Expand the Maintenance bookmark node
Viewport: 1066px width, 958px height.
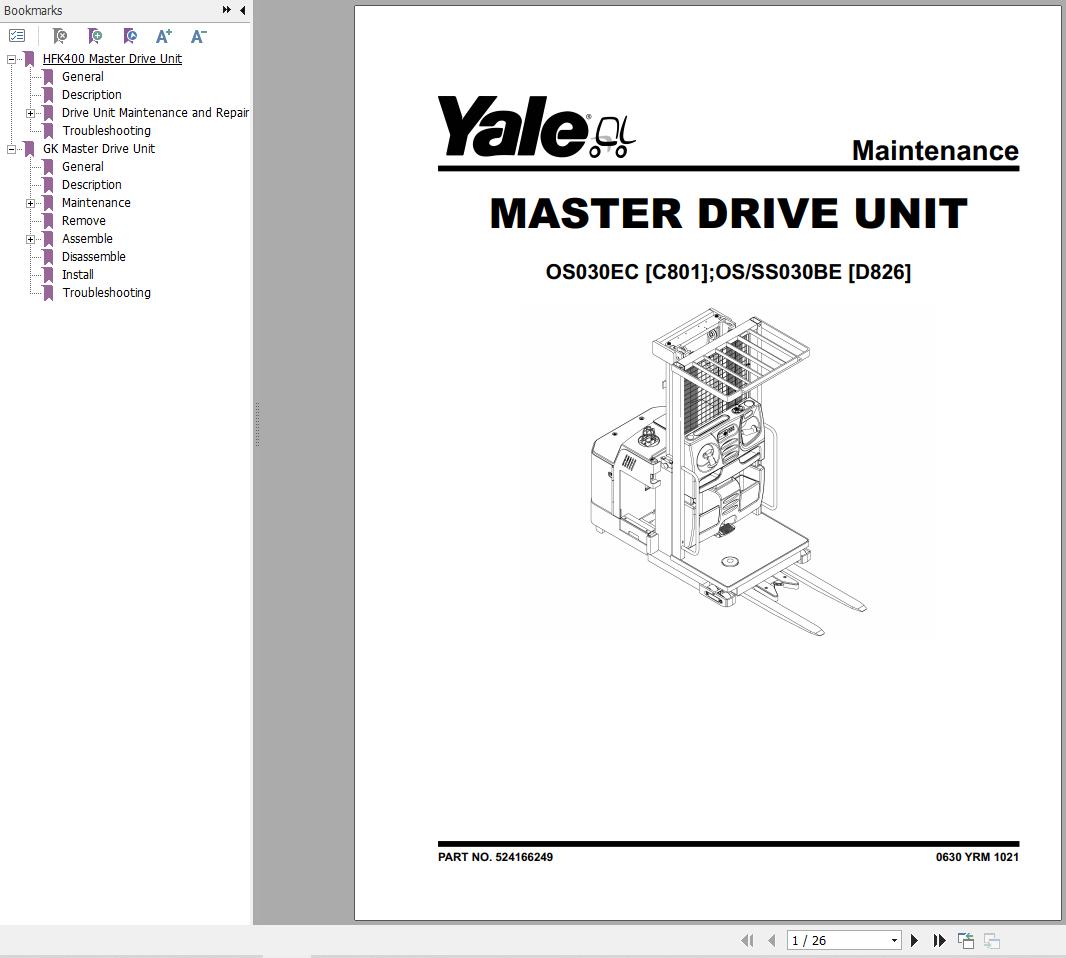[x=31, y=203]
